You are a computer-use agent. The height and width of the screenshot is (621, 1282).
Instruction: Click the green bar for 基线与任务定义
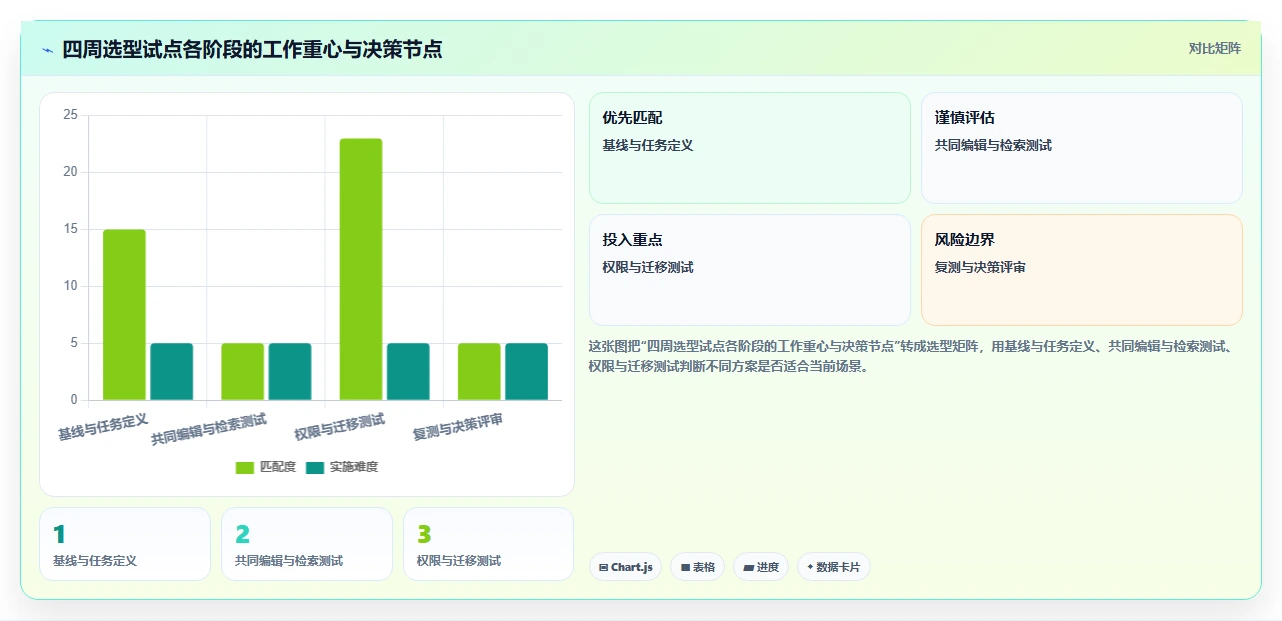click(x=124, y=315)
